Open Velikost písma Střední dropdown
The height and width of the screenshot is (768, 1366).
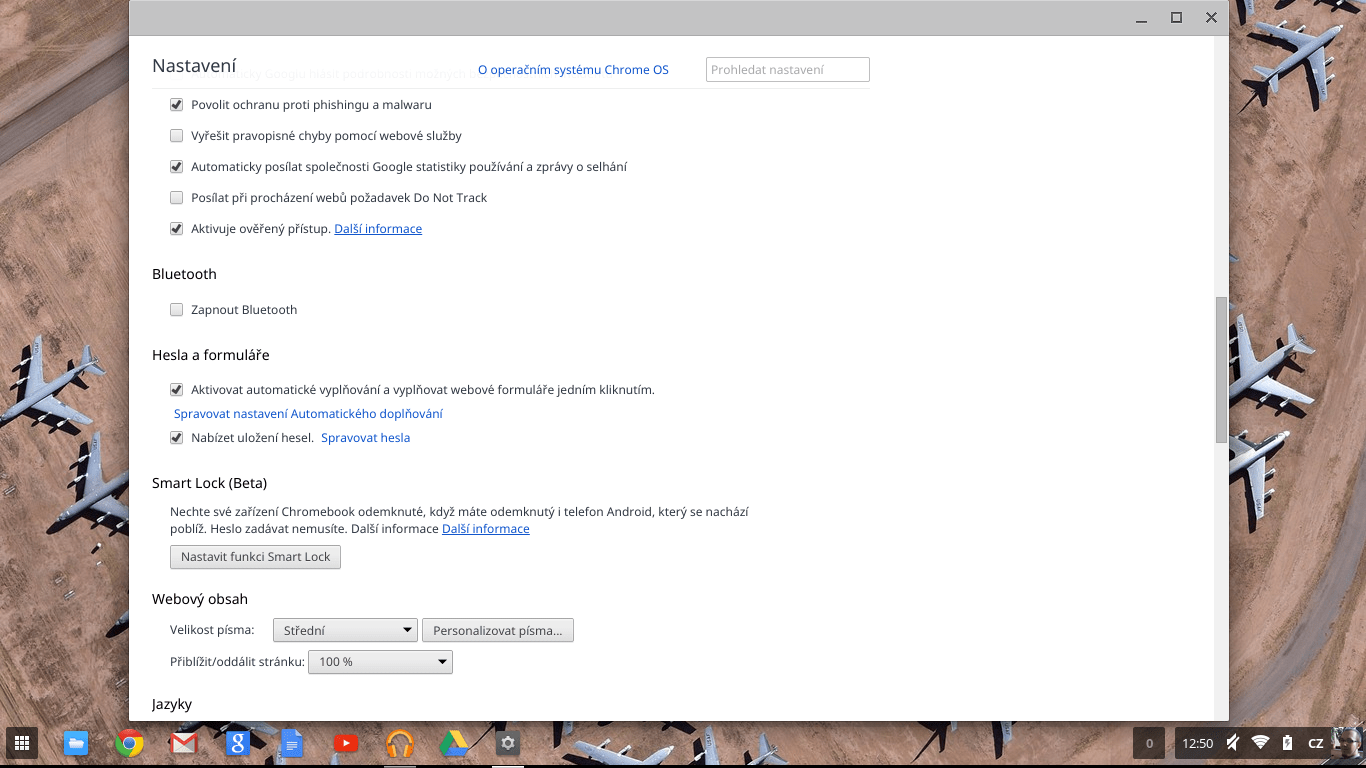345,630
